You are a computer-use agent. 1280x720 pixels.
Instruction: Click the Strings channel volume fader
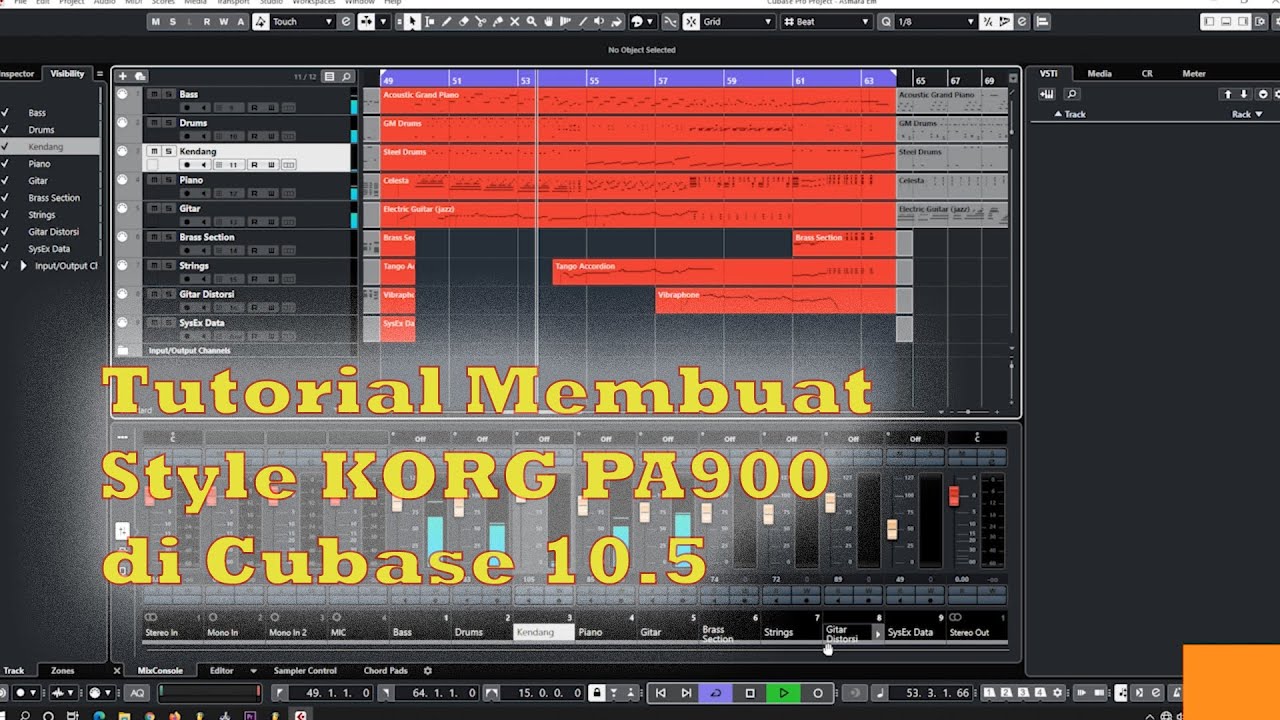coord(768,514)
